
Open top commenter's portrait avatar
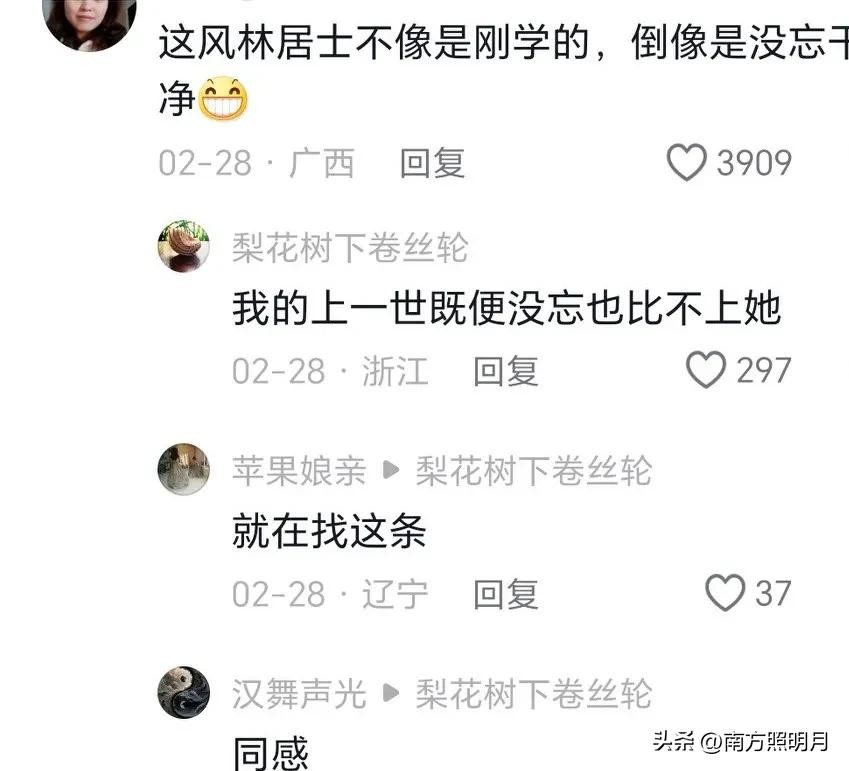[x=89, y=22]
